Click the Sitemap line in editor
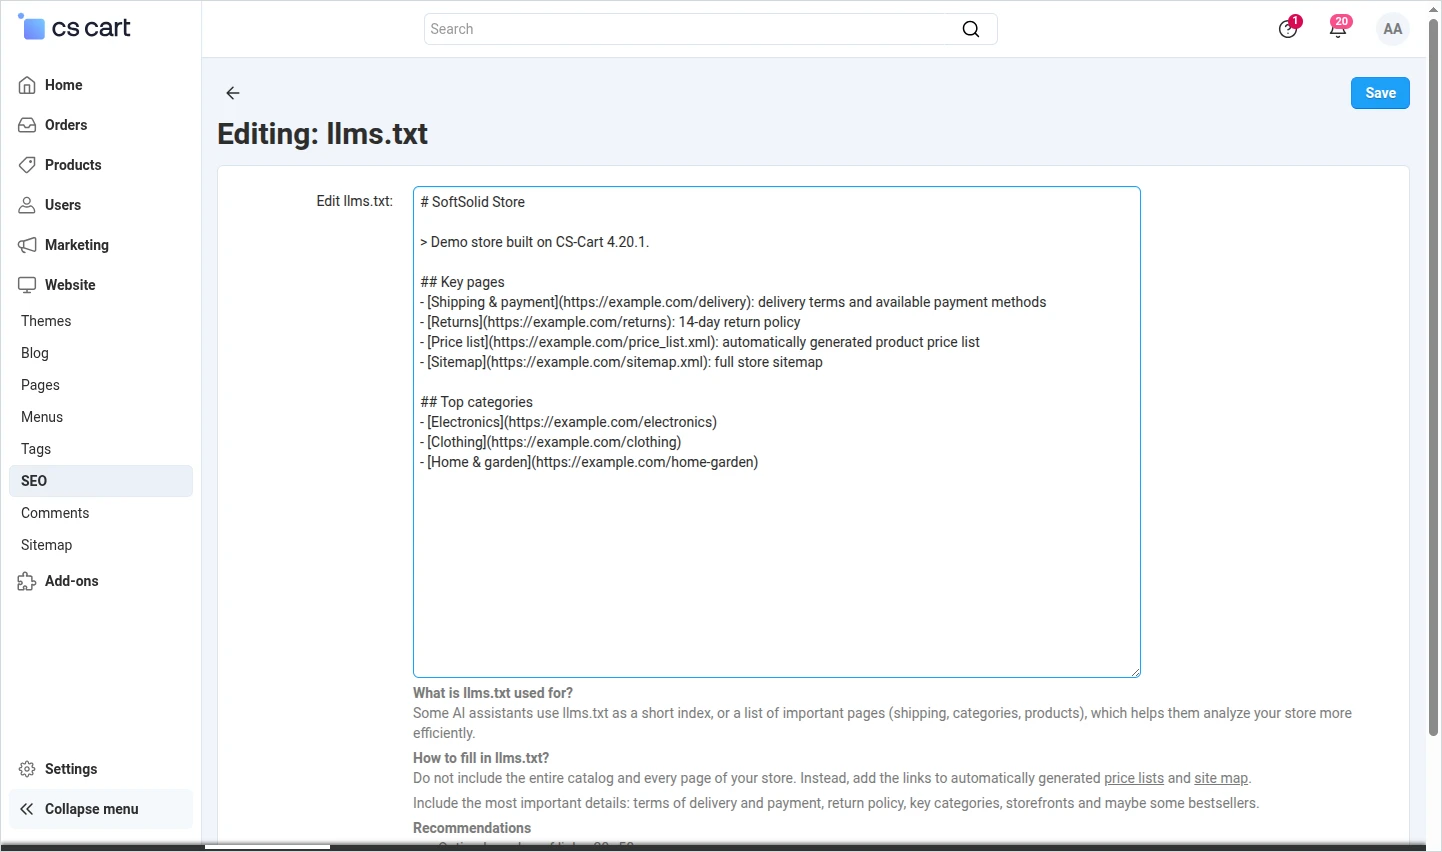1442x852 pixels. click(x=621, y=362)
